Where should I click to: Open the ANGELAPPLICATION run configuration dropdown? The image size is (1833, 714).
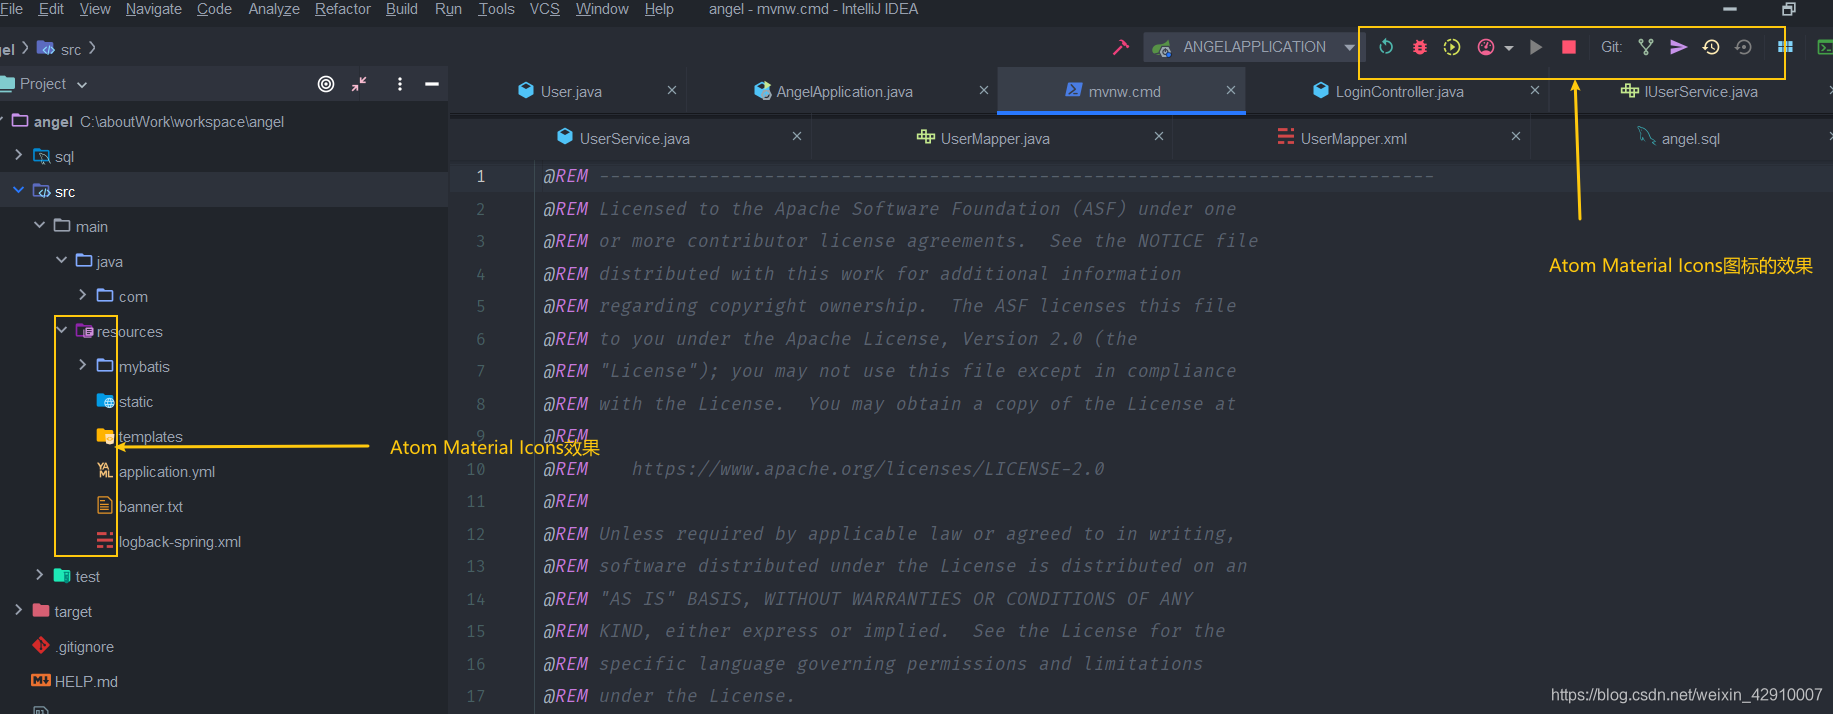1253,47
